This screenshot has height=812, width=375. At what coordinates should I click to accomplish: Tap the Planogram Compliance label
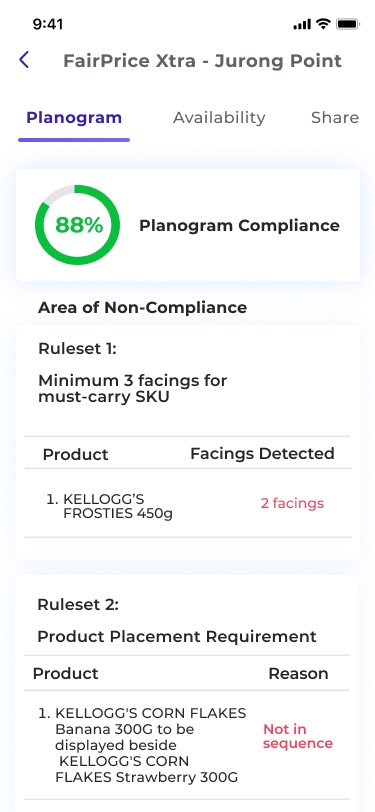tap(239, 226)
